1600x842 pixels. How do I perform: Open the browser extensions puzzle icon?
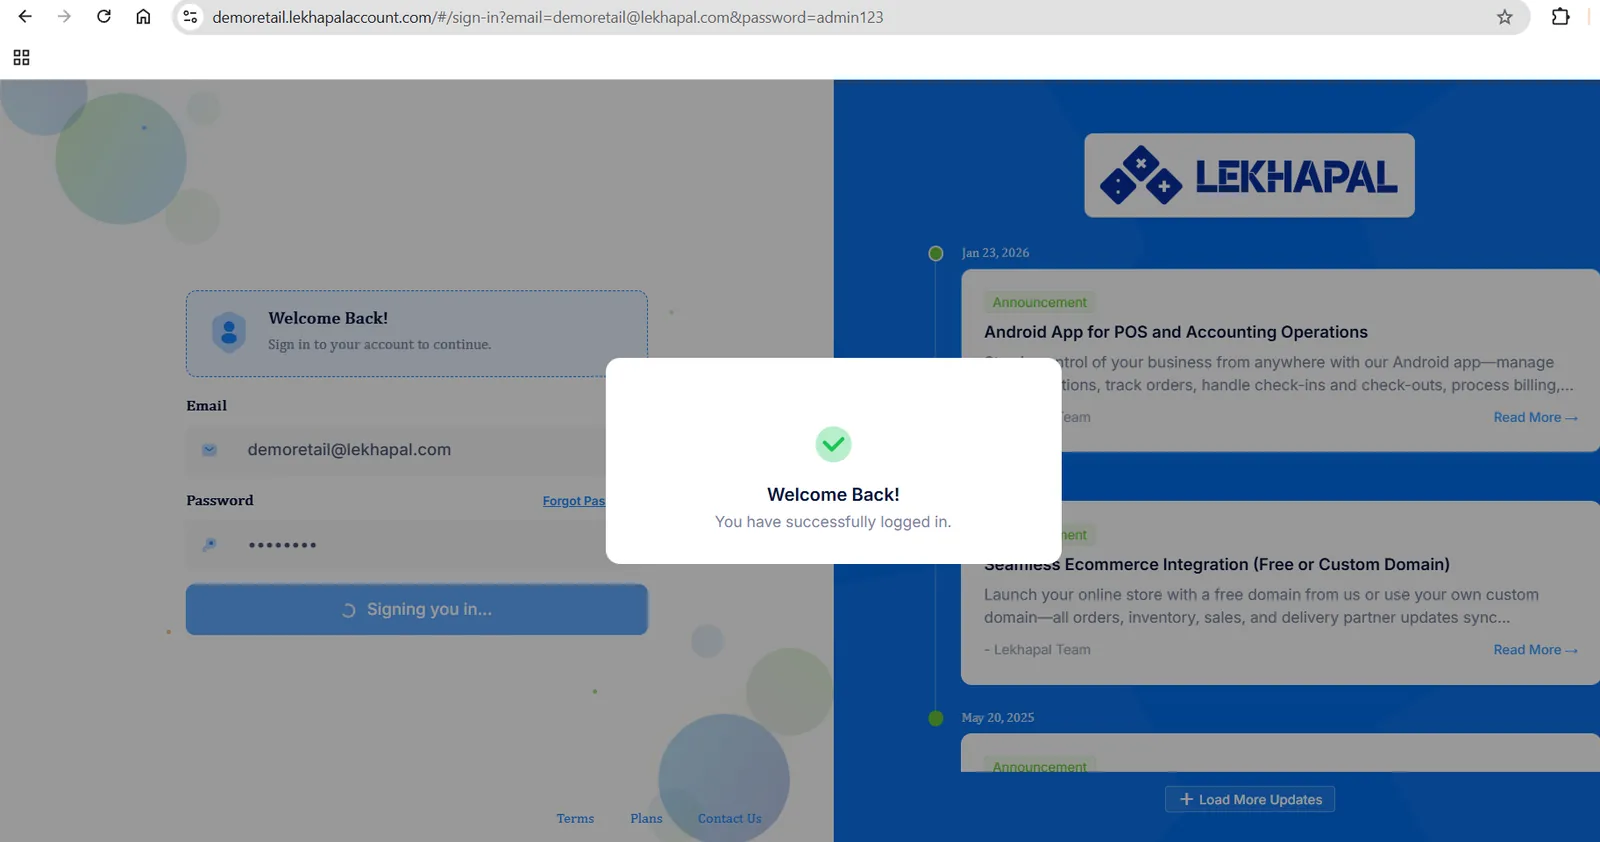1560,17
